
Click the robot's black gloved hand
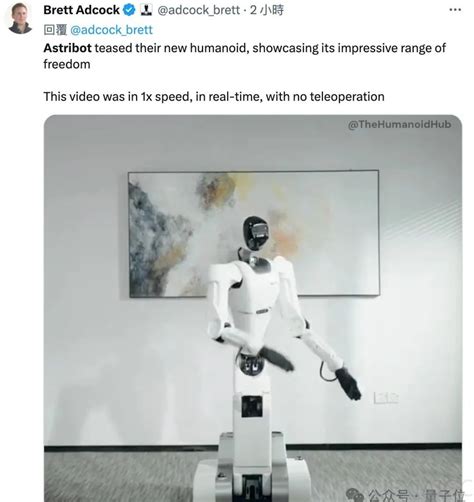tap(348, 384)
